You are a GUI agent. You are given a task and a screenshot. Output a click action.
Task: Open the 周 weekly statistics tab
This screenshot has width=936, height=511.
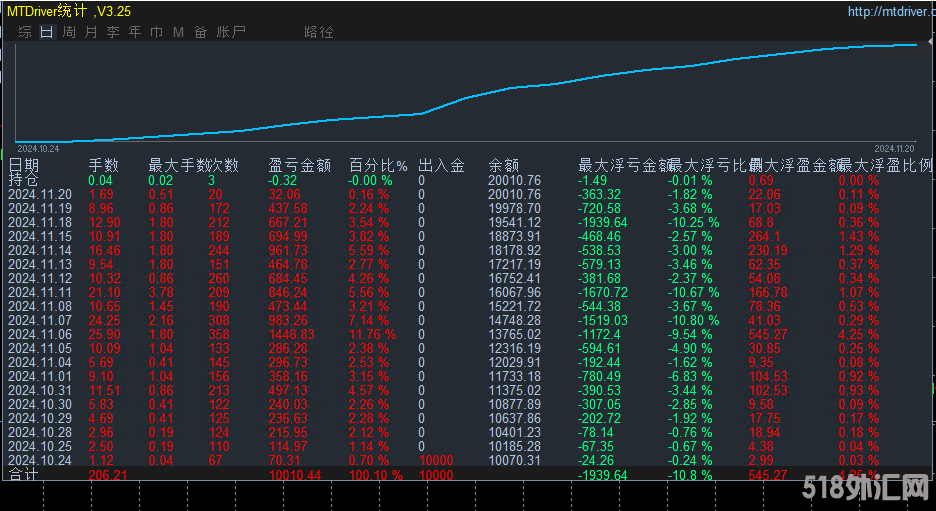coord(69,32)
